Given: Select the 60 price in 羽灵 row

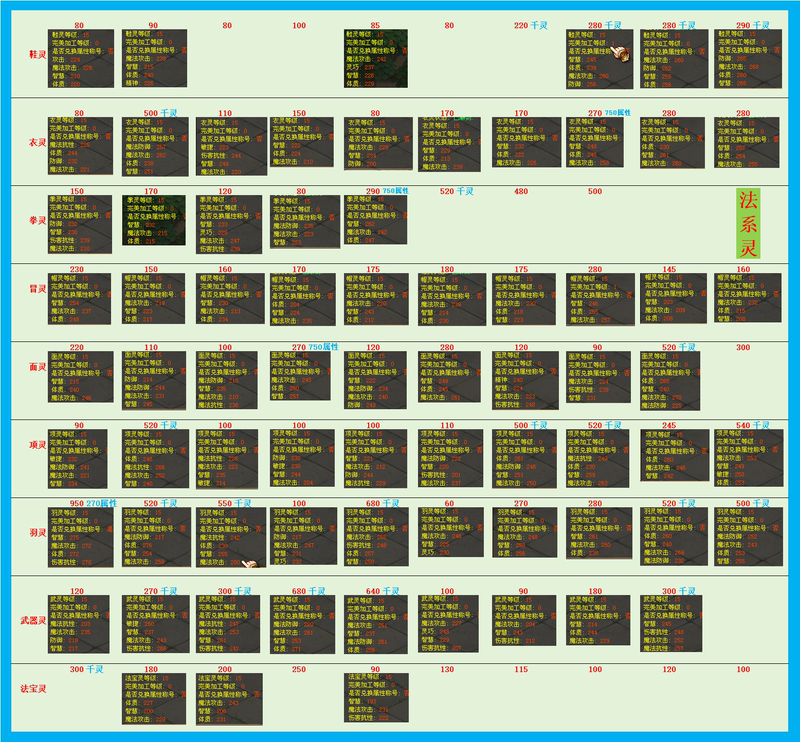Looking at the screenshot, I should click(x=449, y=504).
